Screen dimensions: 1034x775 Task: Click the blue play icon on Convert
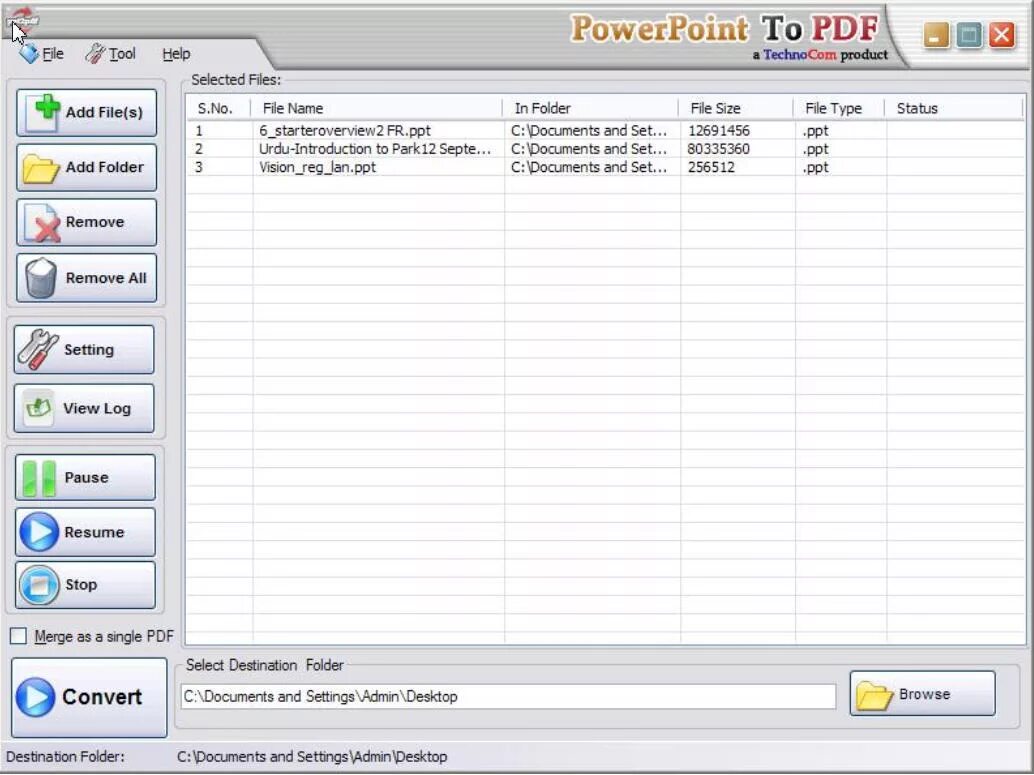36,697
